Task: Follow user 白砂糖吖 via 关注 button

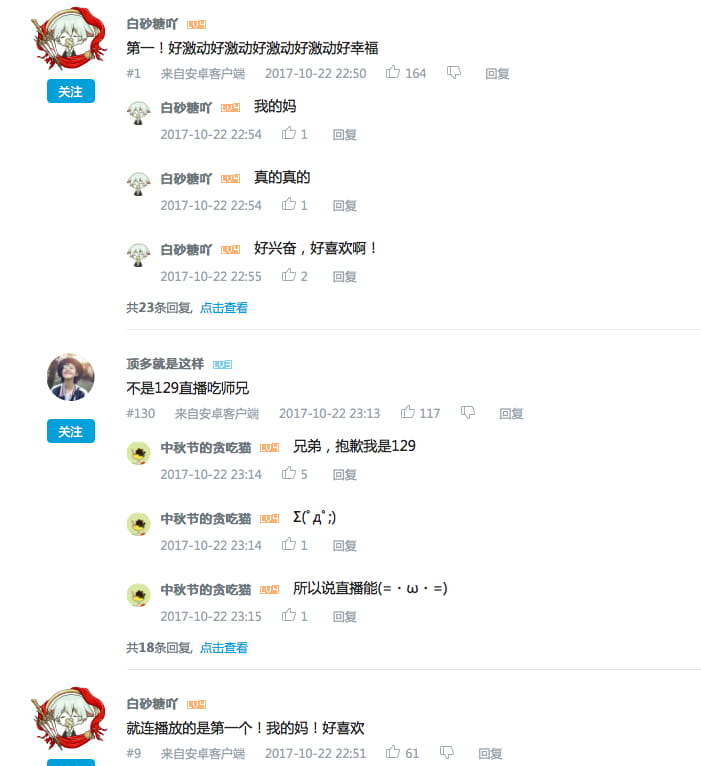Action: point(71,91)
